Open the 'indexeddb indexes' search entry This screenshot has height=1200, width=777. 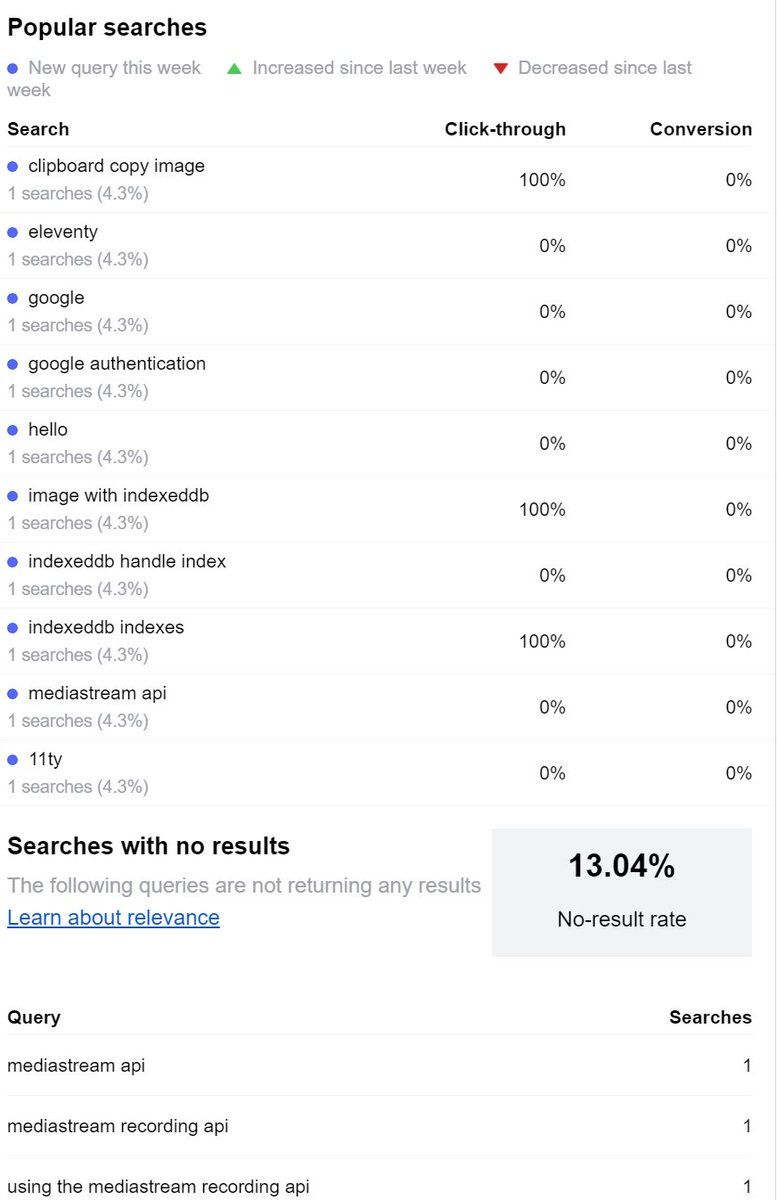pos(106,628)
